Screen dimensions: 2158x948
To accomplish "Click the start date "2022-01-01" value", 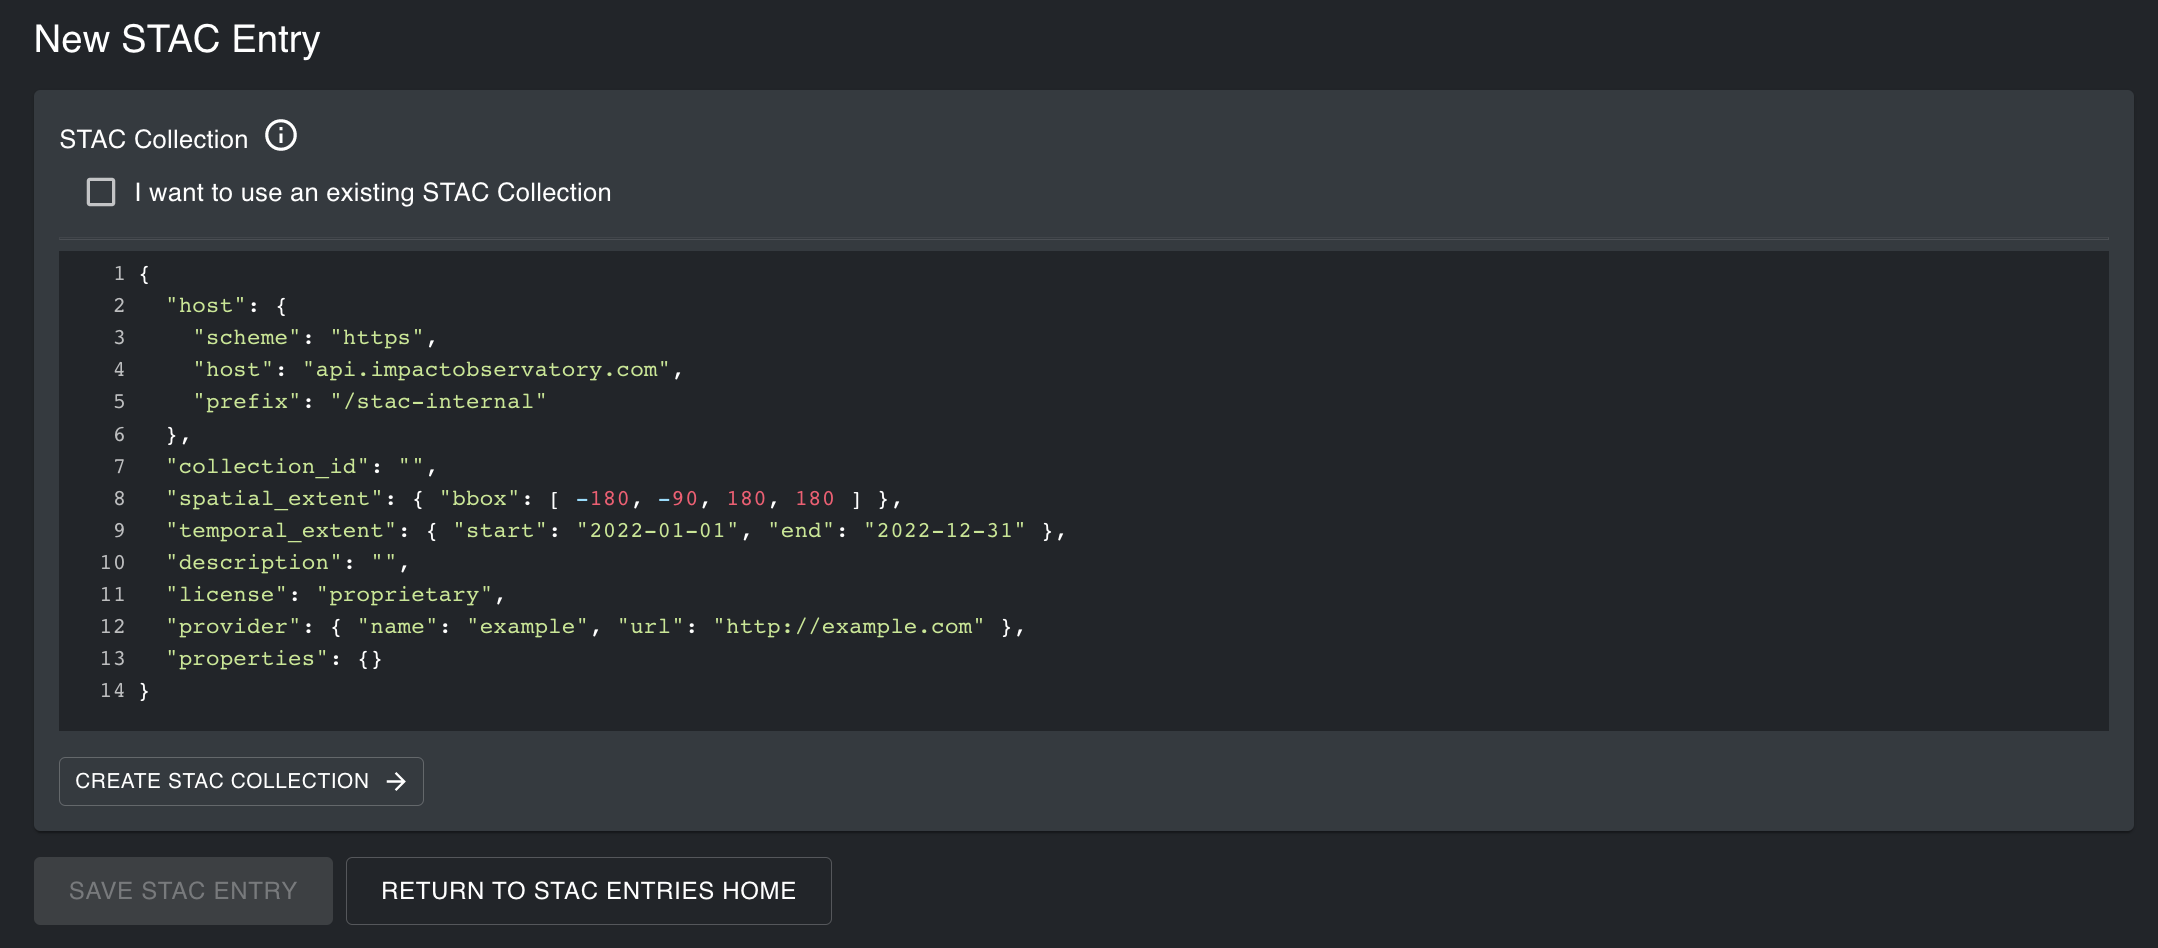I will [657, 531].
